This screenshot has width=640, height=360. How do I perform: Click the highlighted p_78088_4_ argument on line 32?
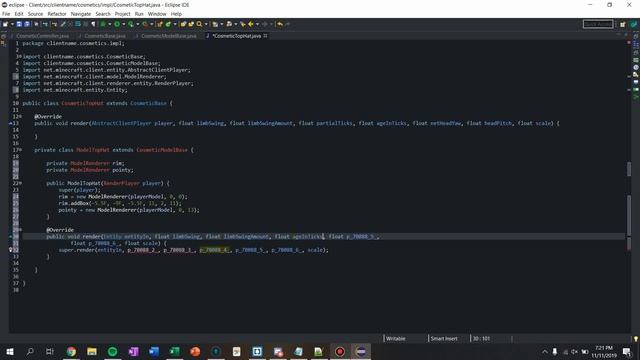[214, 250]
